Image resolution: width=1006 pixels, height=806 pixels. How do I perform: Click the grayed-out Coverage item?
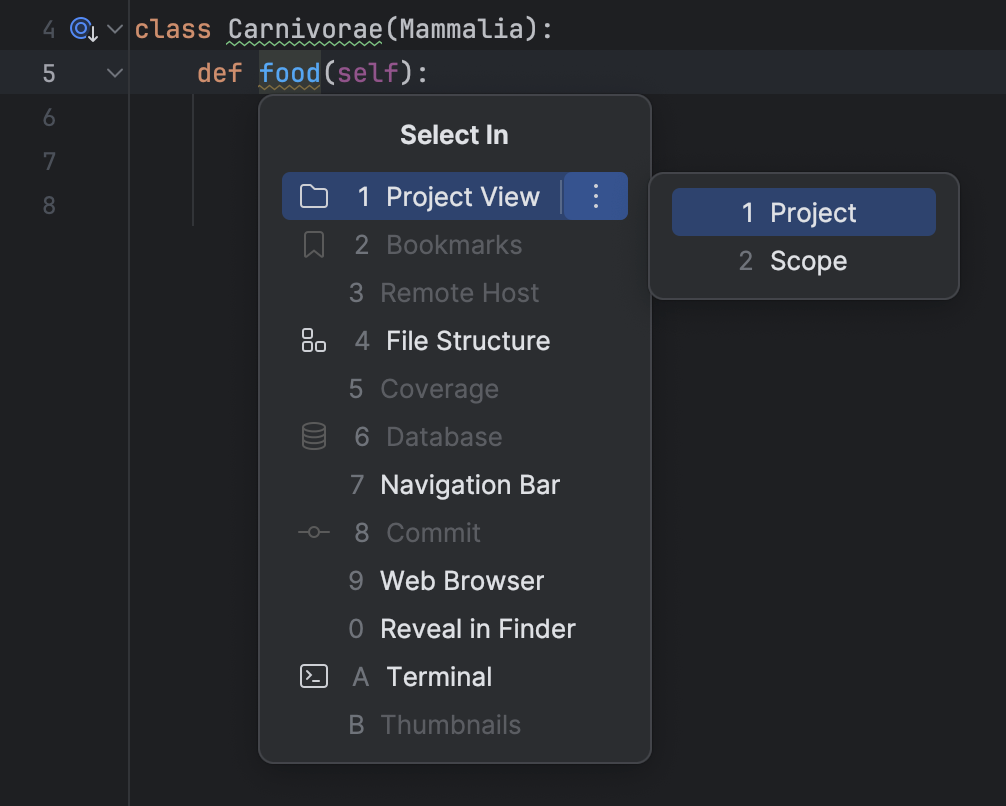pyautogui.click(x=439, y=388)
